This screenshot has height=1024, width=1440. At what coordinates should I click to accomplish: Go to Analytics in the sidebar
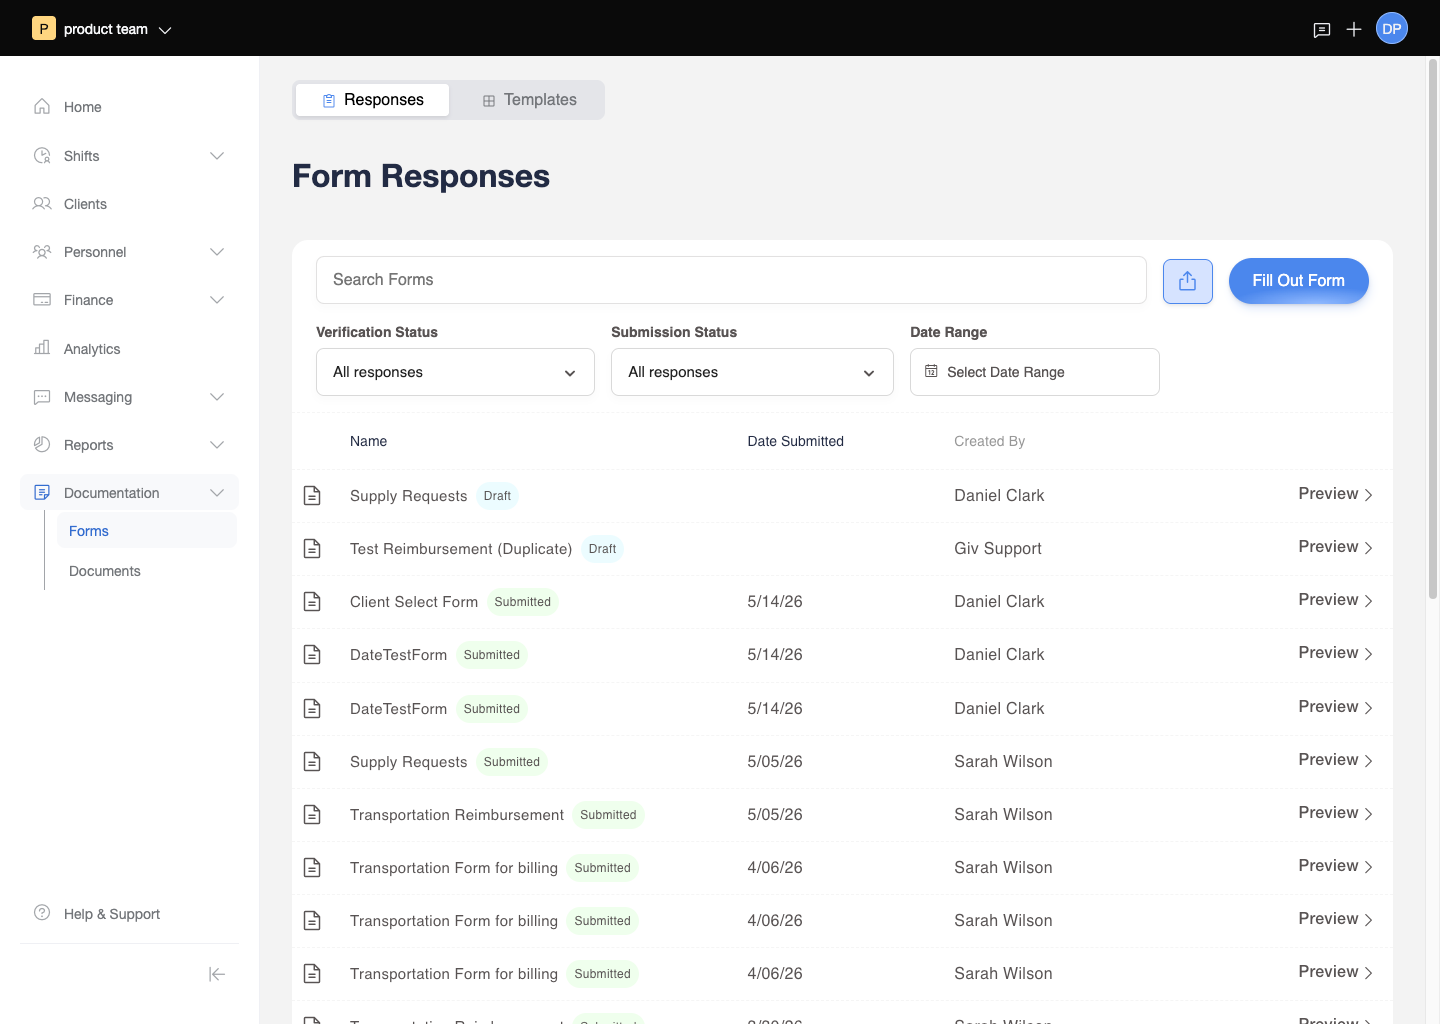[129, 348]
